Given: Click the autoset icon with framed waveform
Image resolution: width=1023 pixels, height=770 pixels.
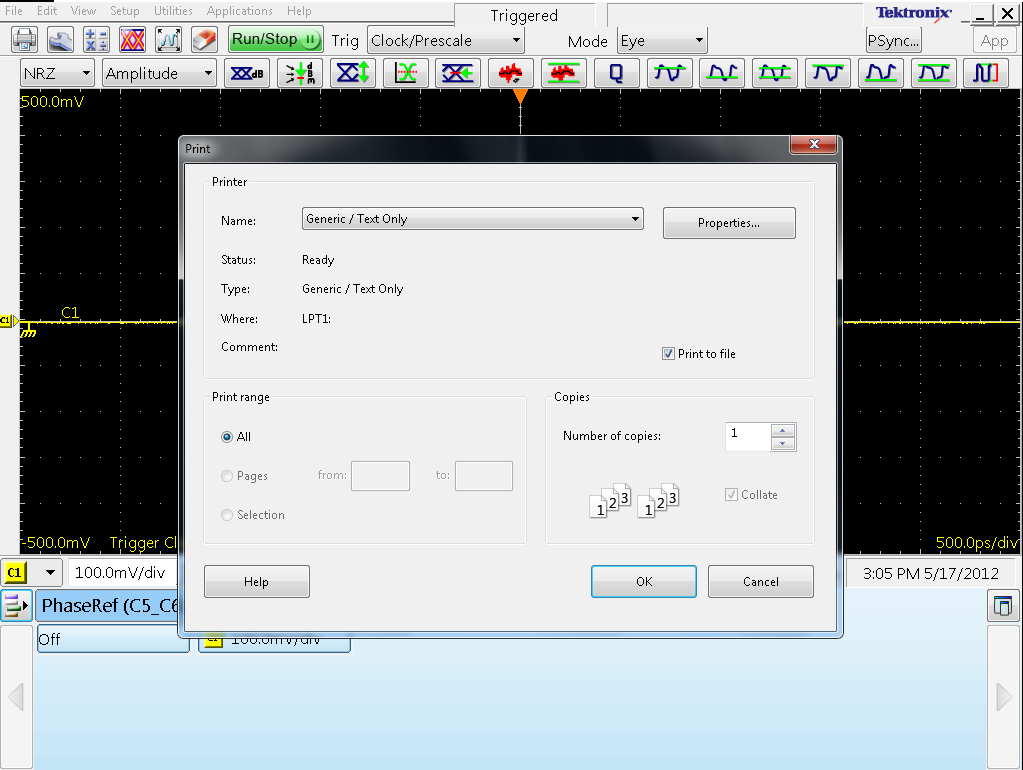Looking at the screenshot, I should [x=168, y=41].
